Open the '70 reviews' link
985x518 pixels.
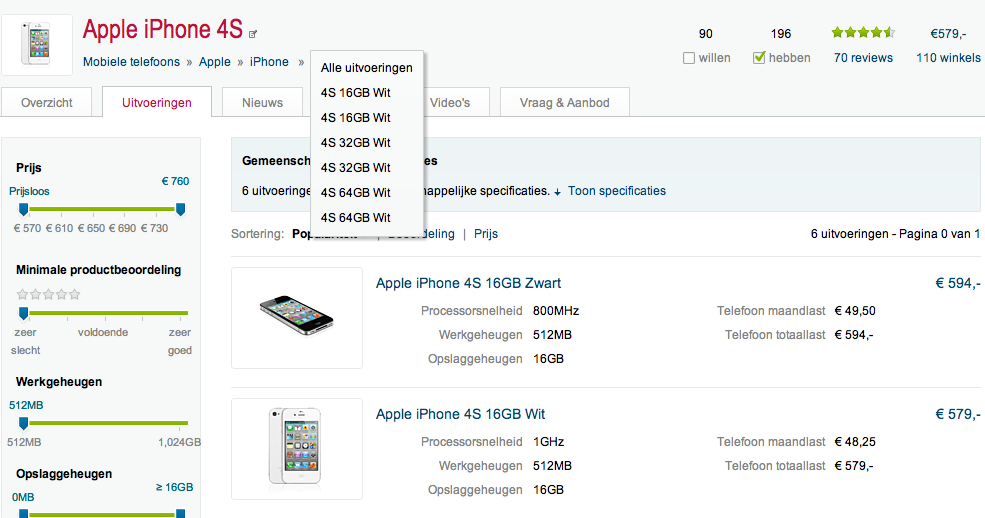(x=863, y=58)
